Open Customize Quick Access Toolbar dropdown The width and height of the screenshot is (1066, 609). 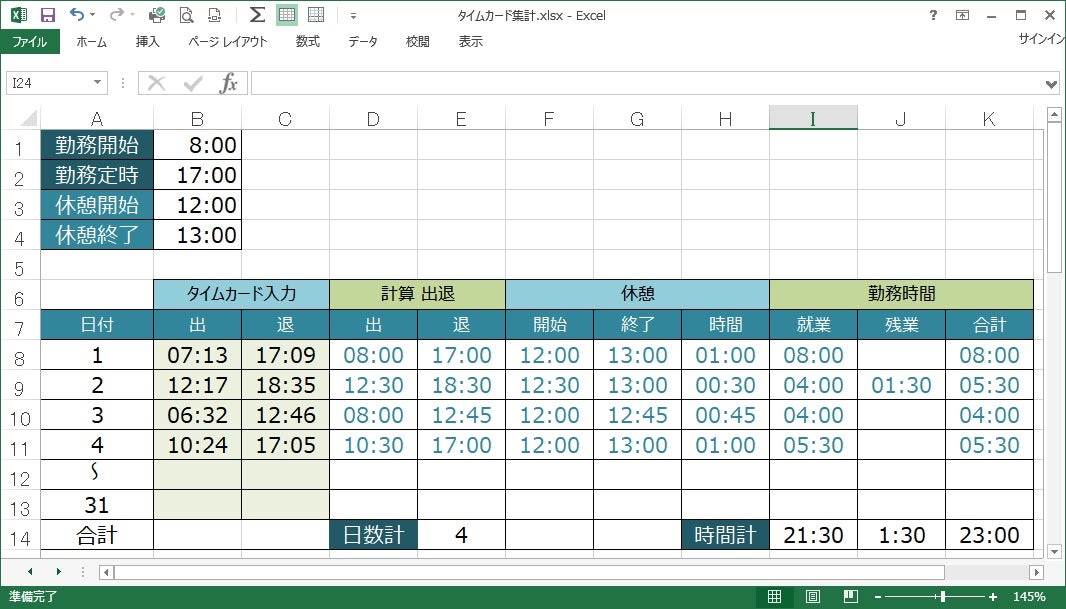353,16
